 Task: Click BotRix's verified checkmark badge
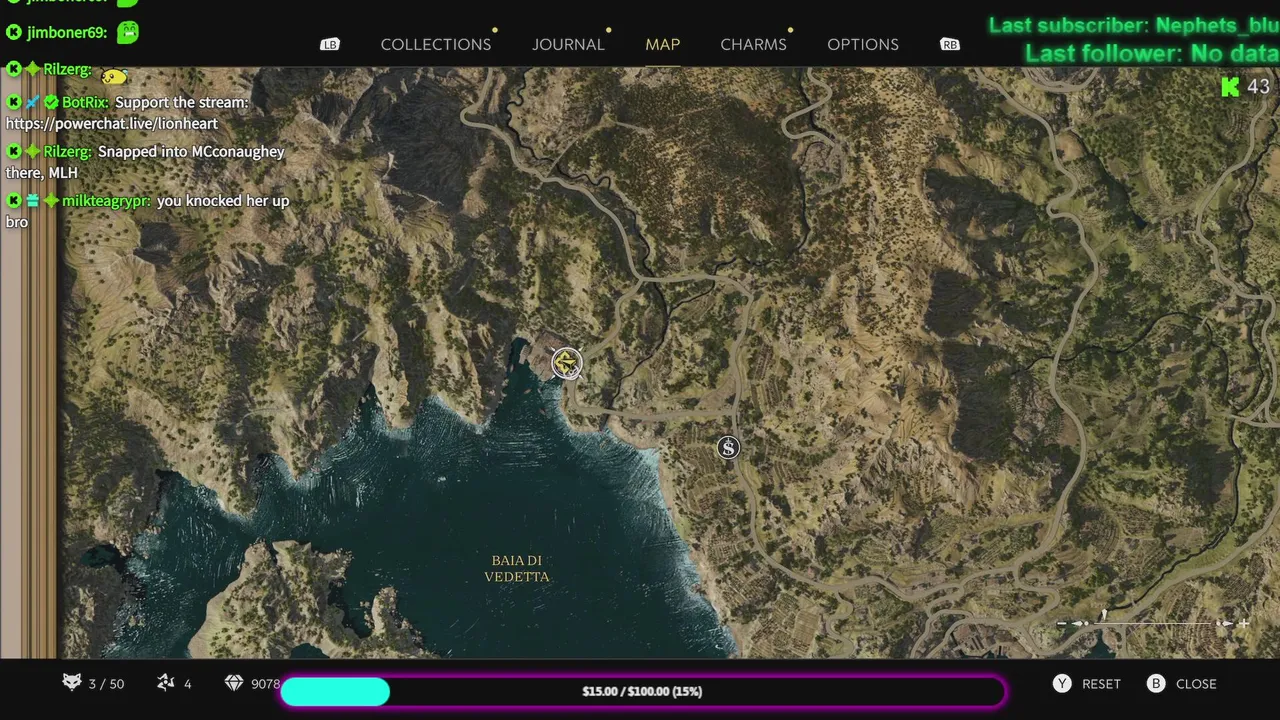51,102
